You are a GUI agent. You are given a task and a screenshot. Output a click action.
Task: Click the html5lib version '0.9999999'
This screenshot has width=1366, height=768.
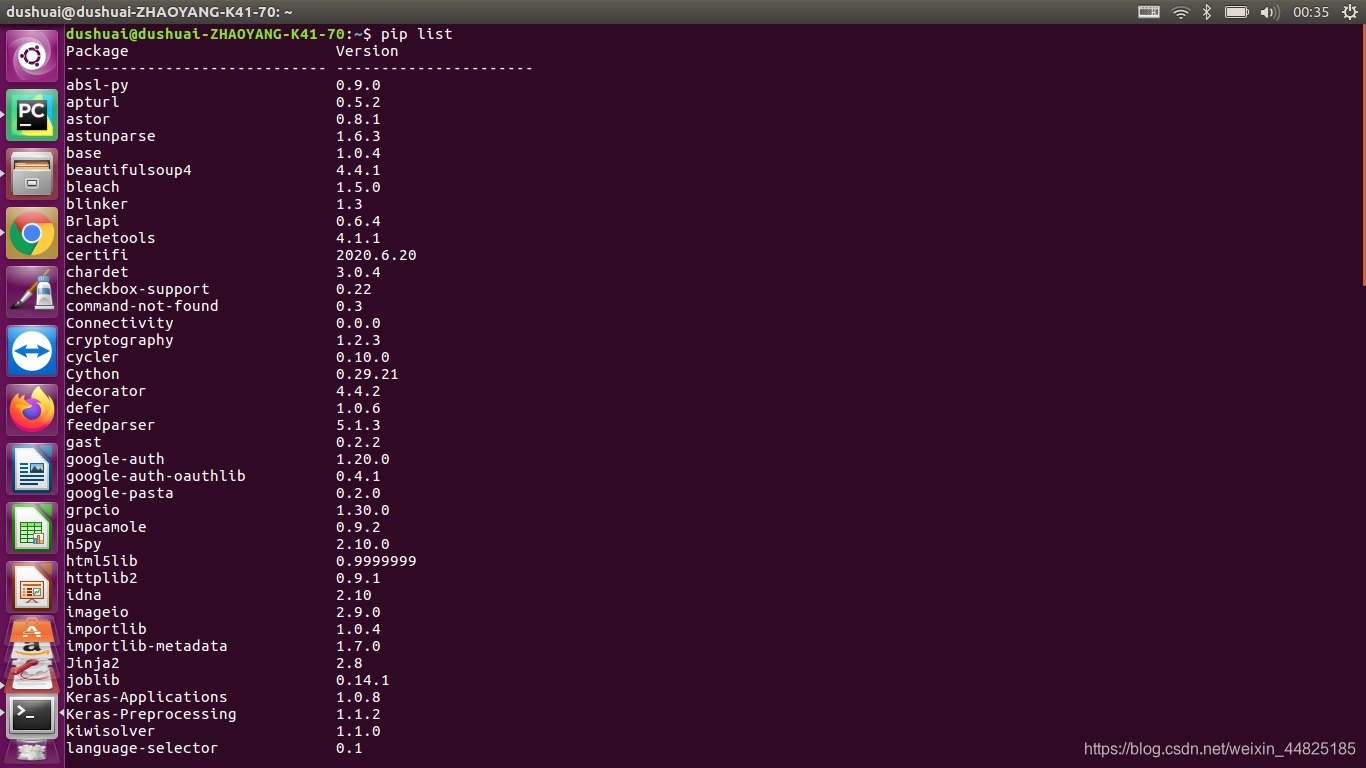[376, 561]
